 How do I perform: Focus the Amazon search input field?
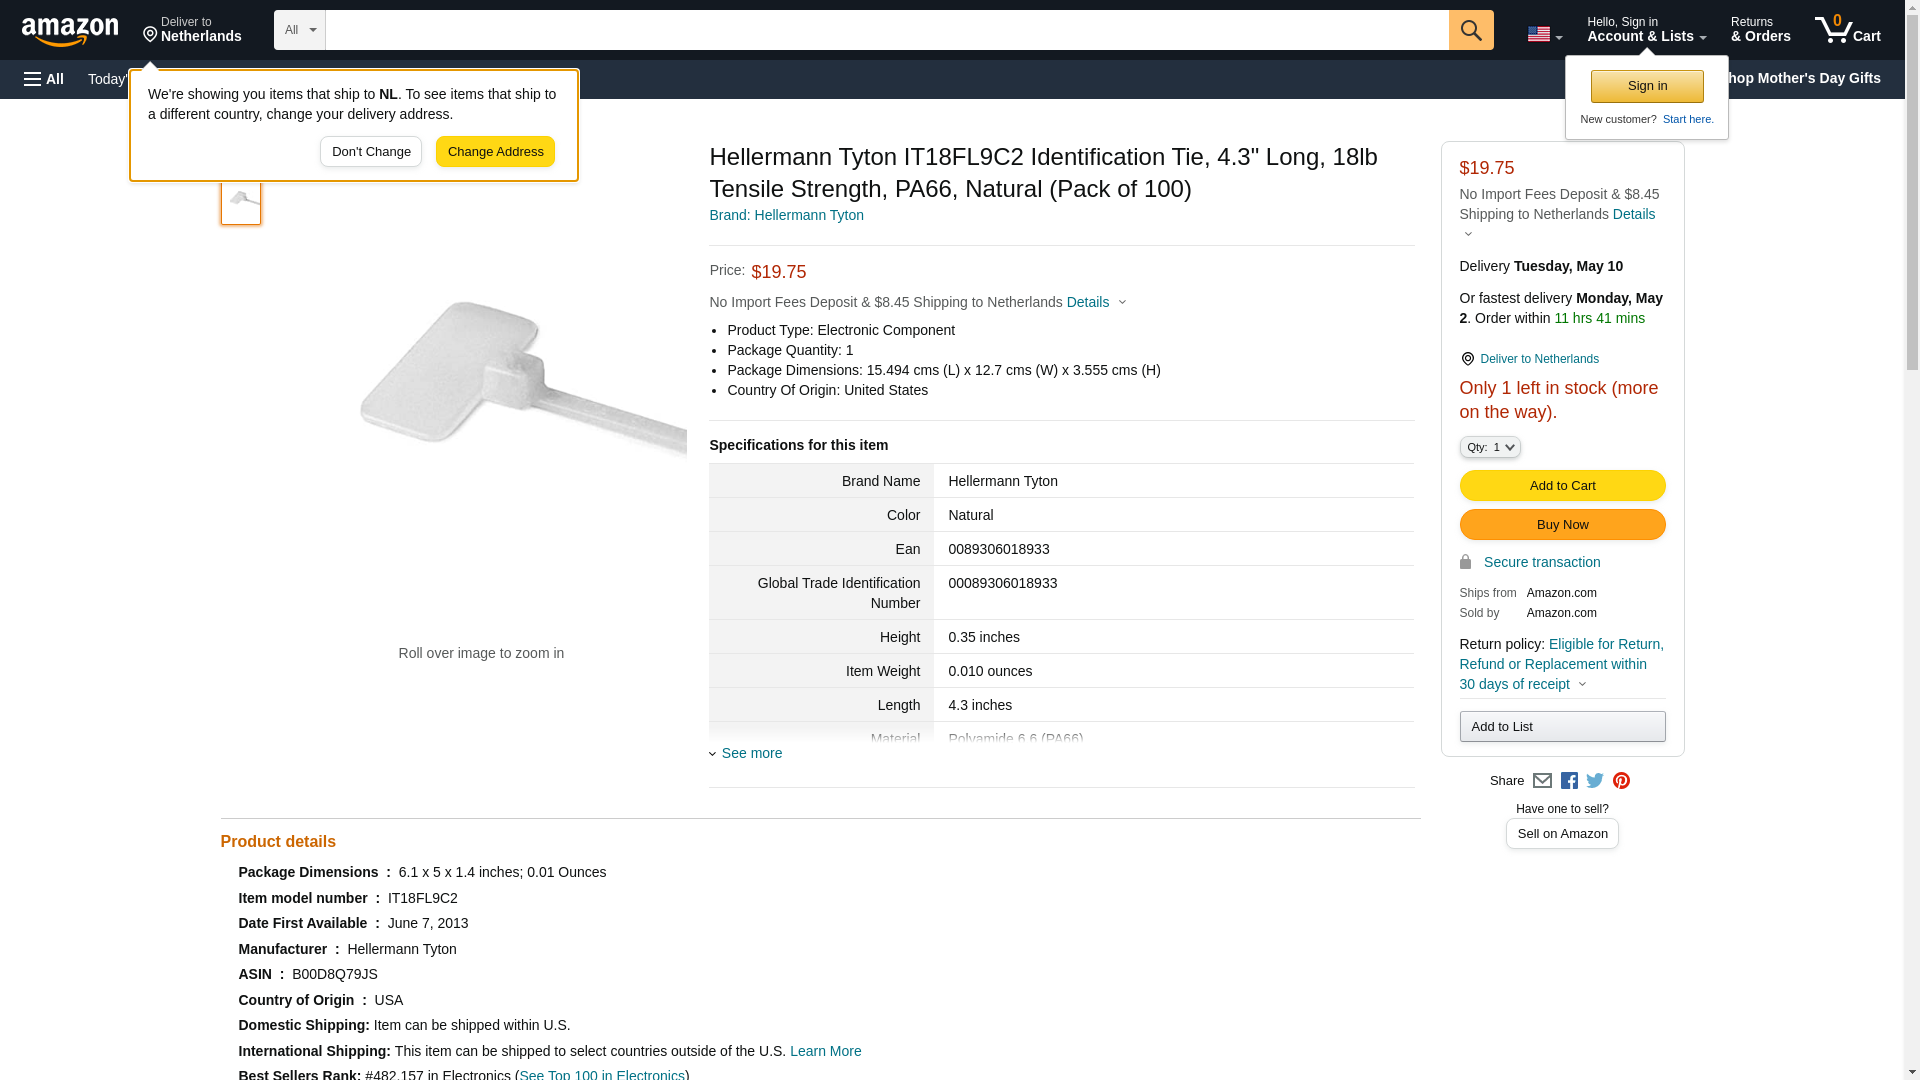886,30
